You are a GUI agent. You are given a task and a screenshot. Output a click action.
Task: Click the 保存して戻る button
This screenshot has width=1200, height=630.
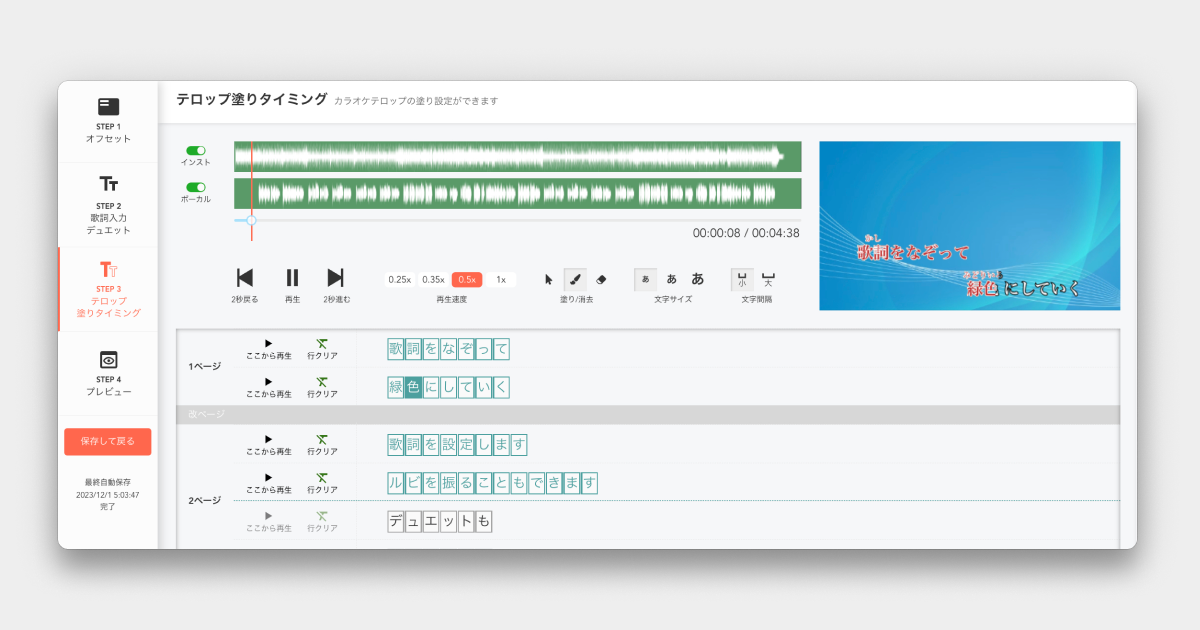(x=108, y=442)
